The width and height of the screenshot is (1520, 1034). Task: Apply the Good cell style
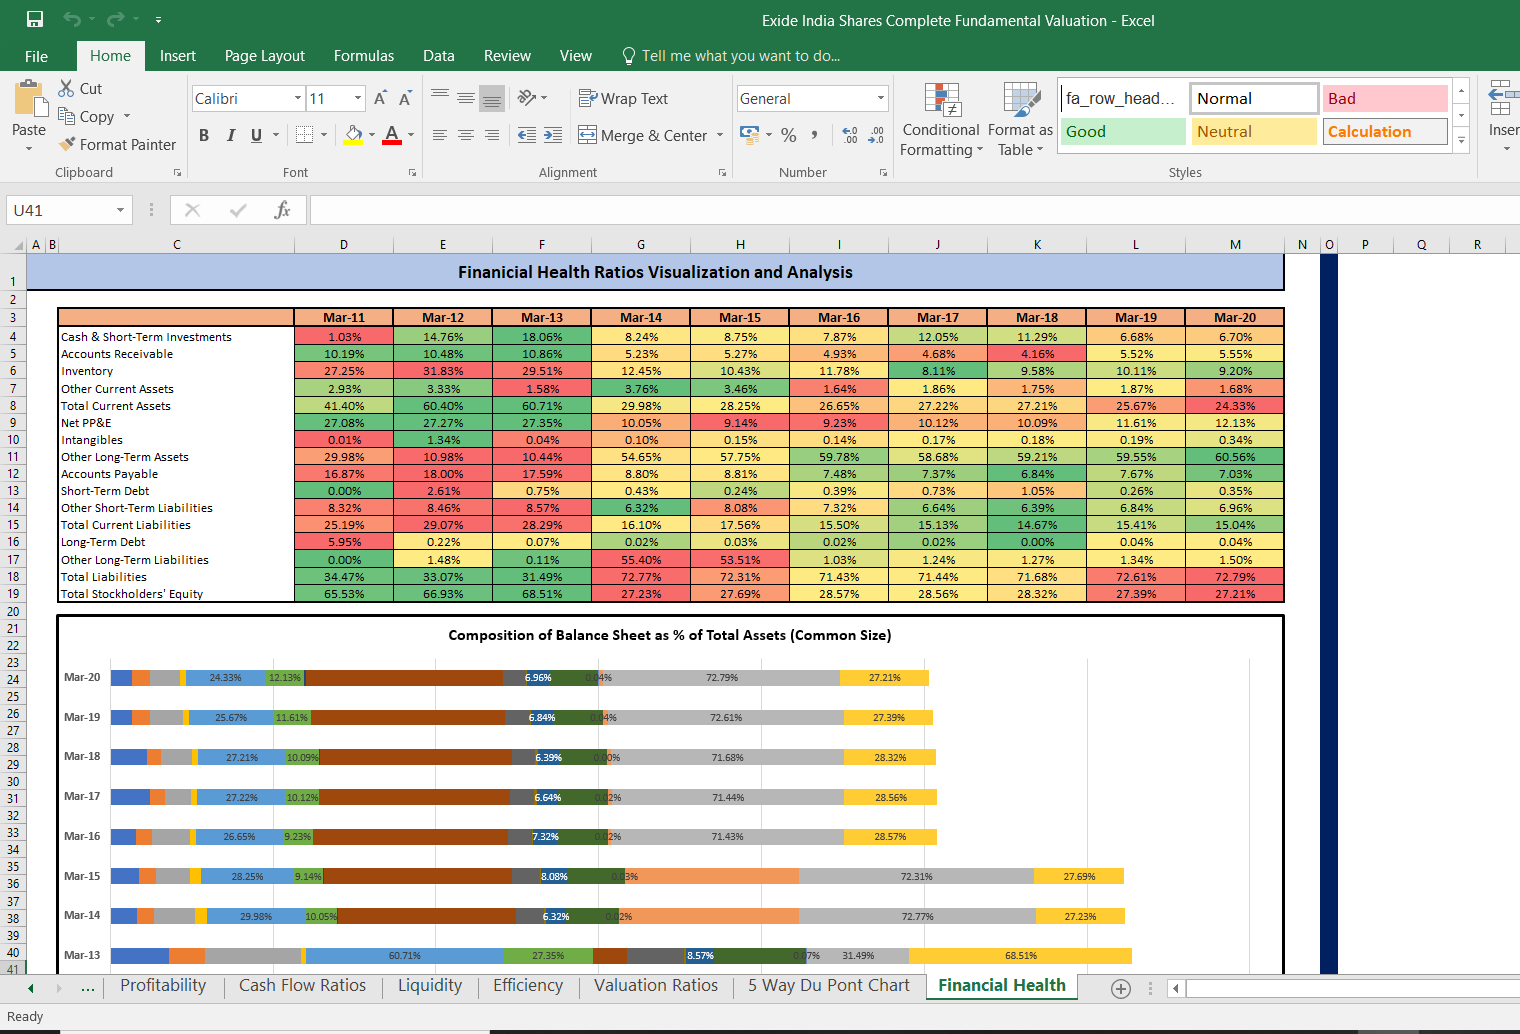(1123, 132)
